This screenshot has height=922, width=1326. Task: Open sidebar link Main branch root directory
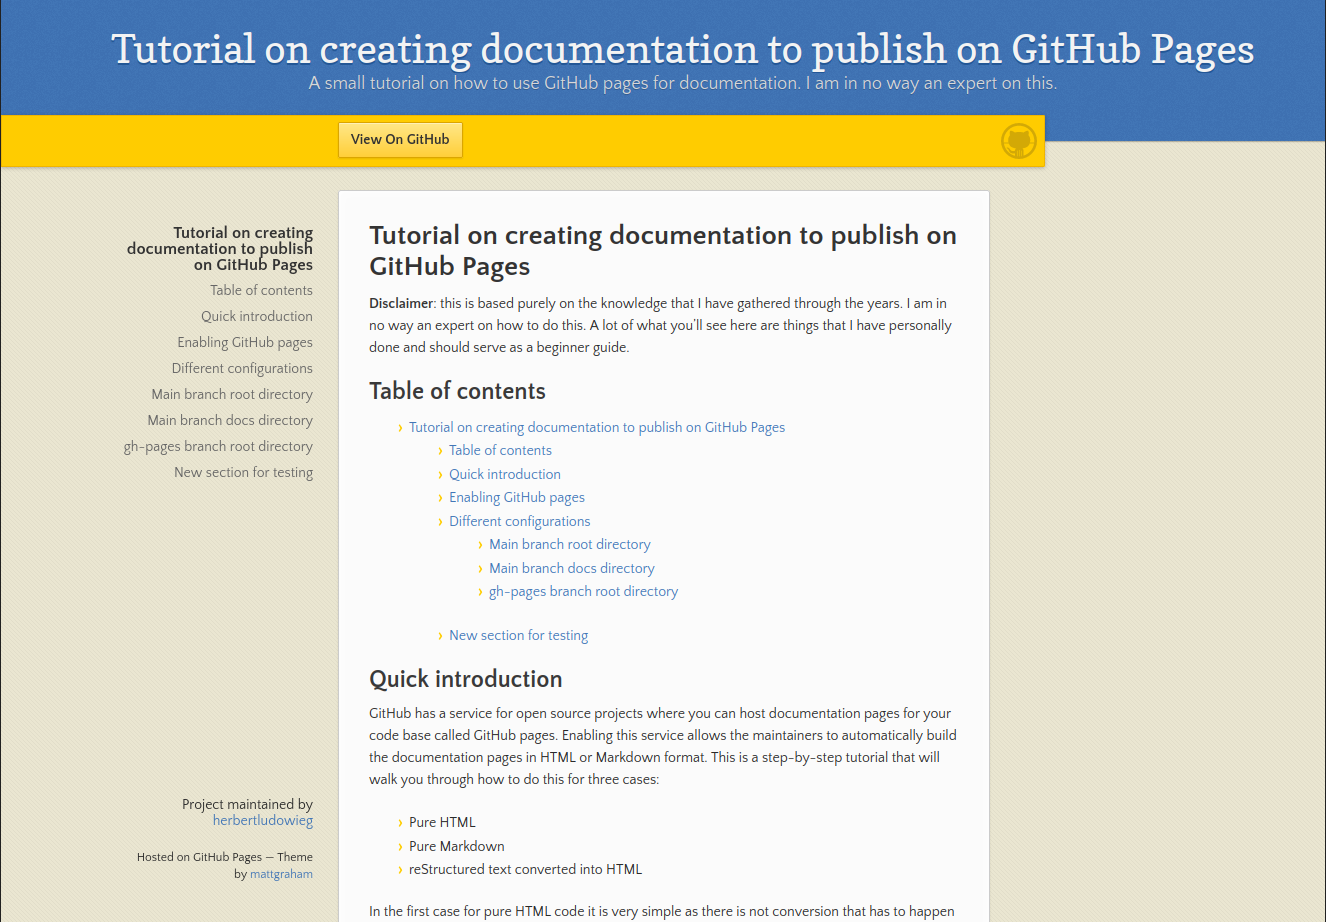(x=232, y=394)
